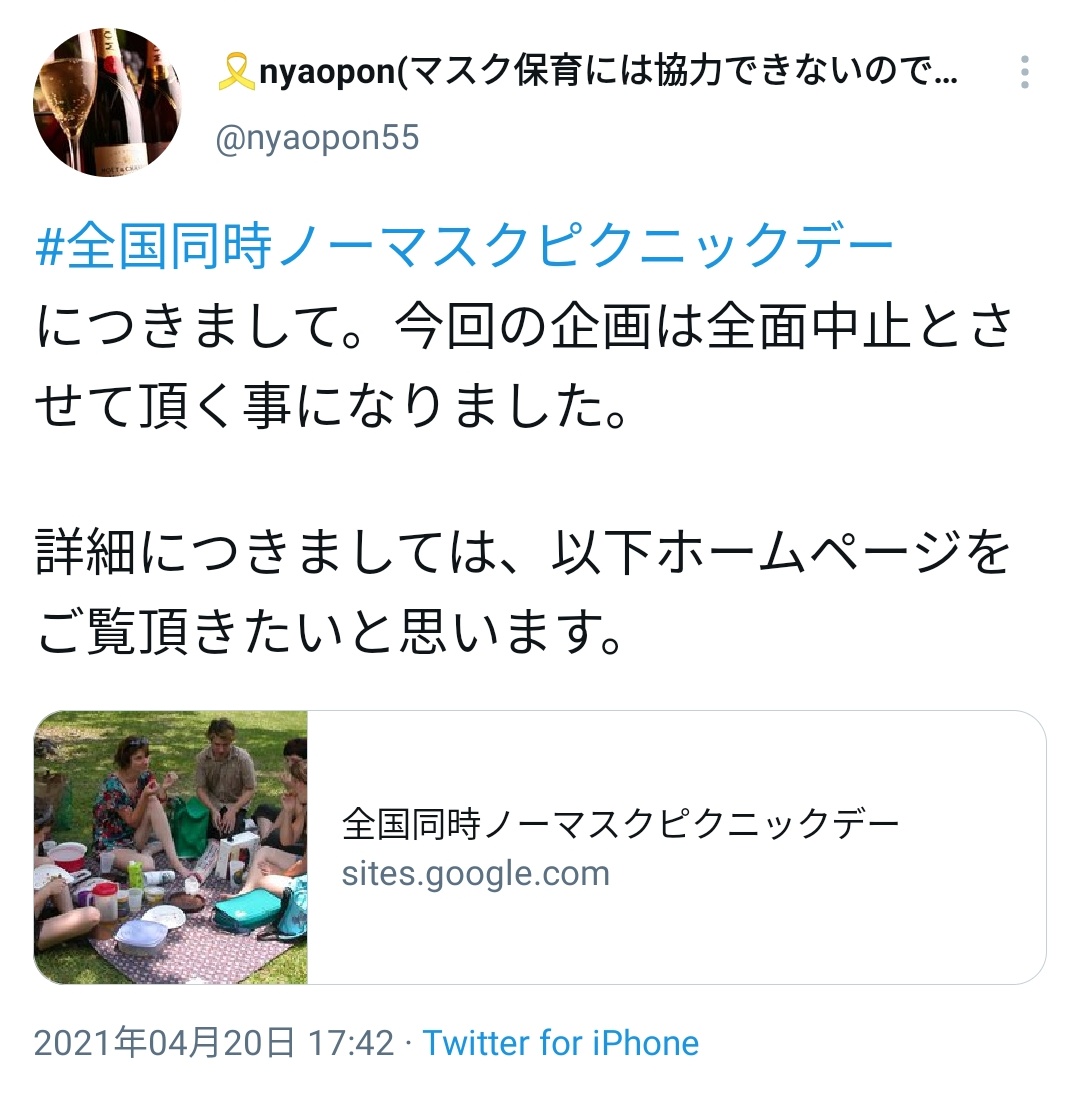
Task: Select the tweet line ご覧頂きたいと思います。
Action: pos(330,631)
